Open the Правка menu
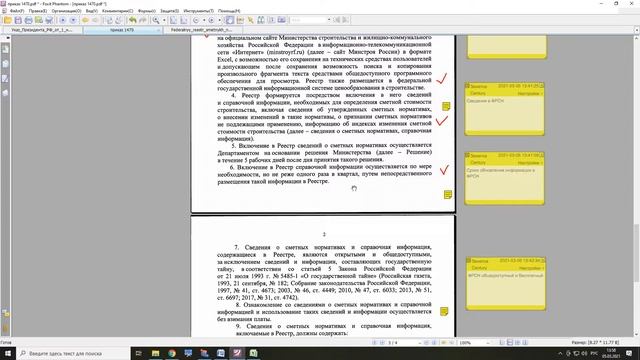 coord(38,11)
